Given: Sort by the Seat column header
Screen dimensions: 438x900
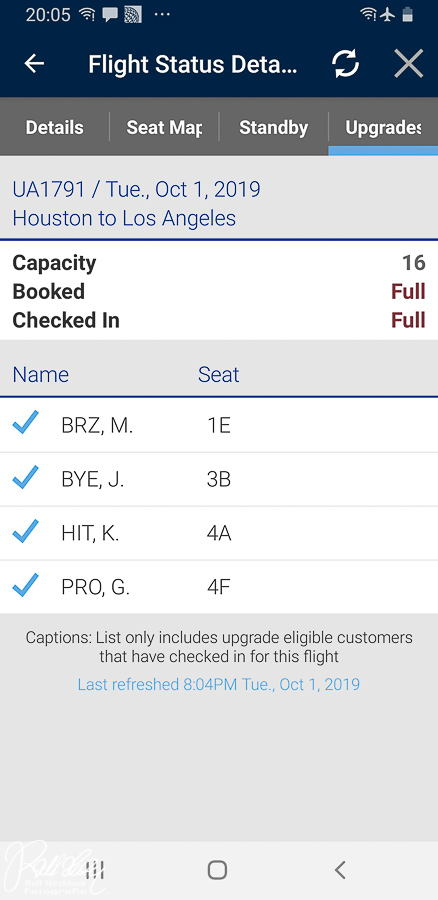Looking at the screenshot, I should pyautogui.click(x=219, y=374).
